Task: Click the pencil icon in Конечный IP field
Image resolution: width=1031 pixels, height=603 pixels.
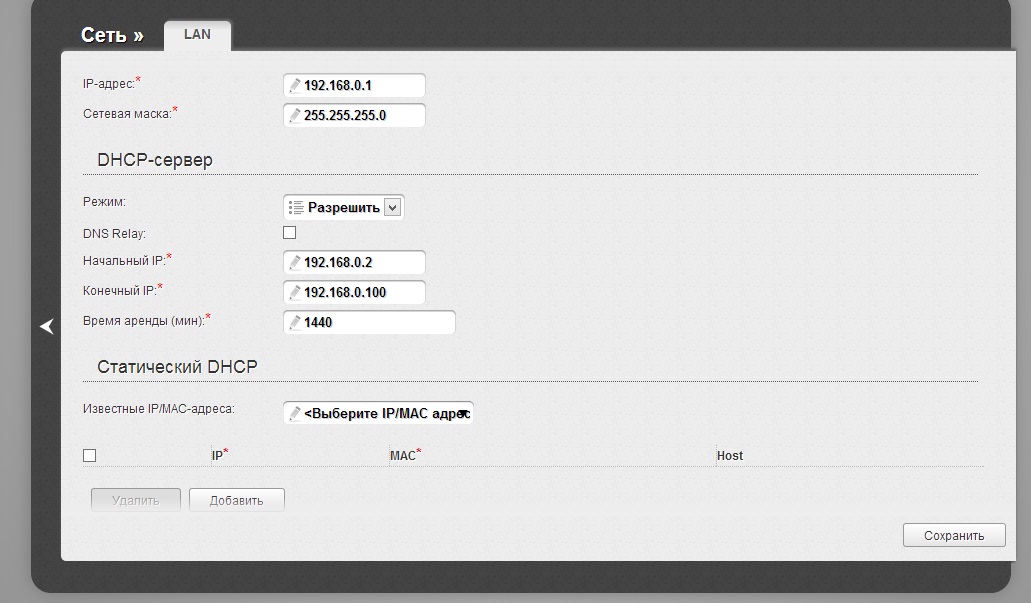Action: (295, 292)
